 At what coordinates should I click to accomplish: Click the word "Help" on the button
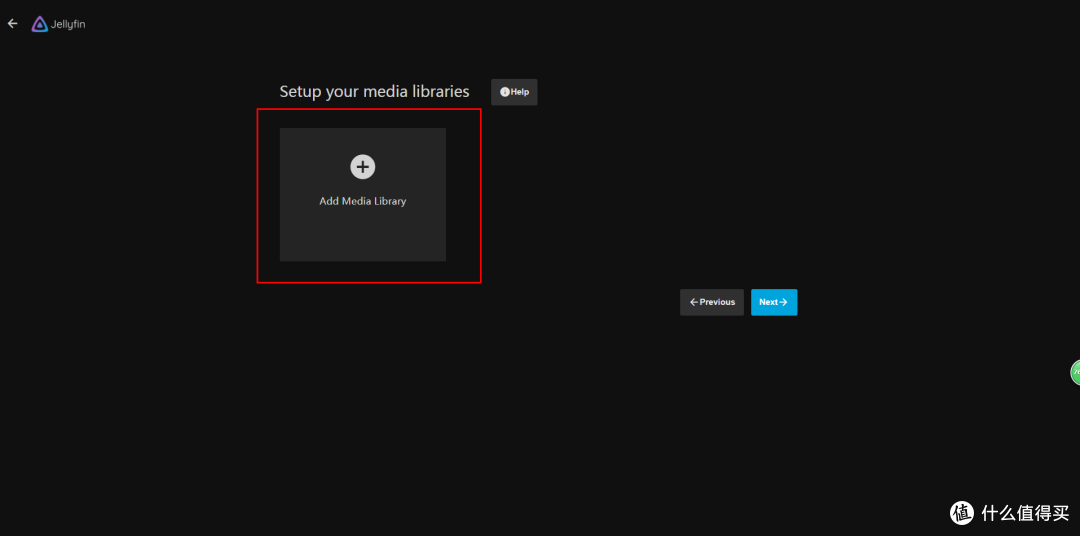tap(520, 92)
